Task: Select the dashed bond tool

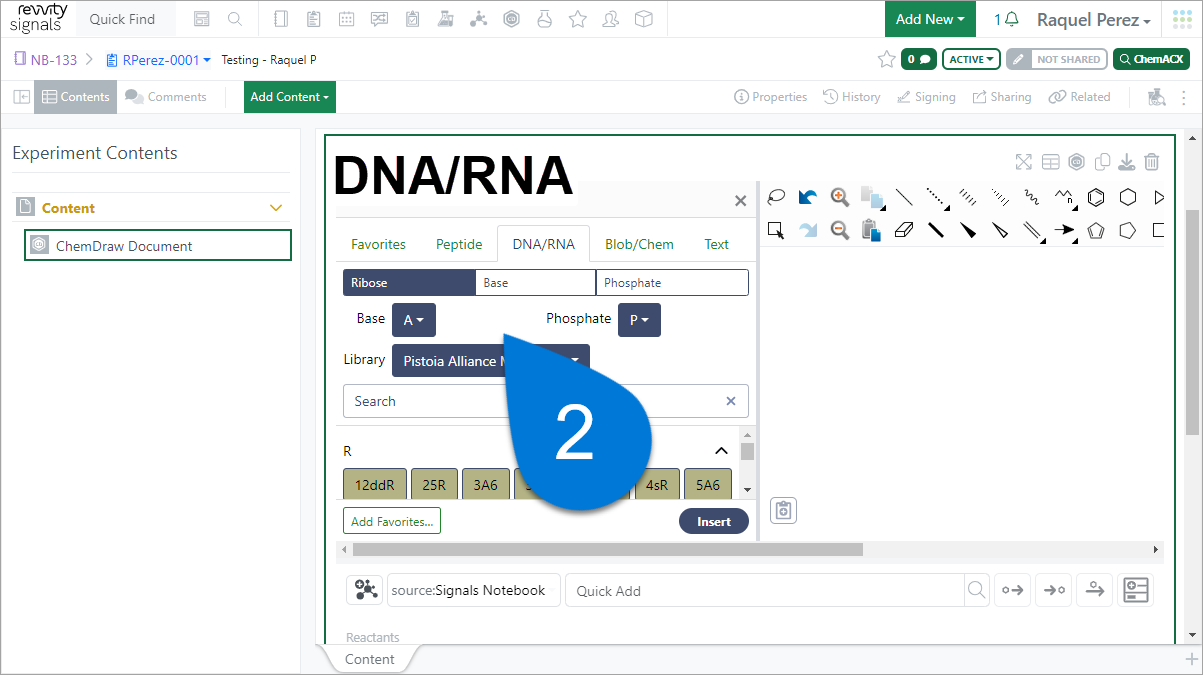Action: (x=936, y=197)
